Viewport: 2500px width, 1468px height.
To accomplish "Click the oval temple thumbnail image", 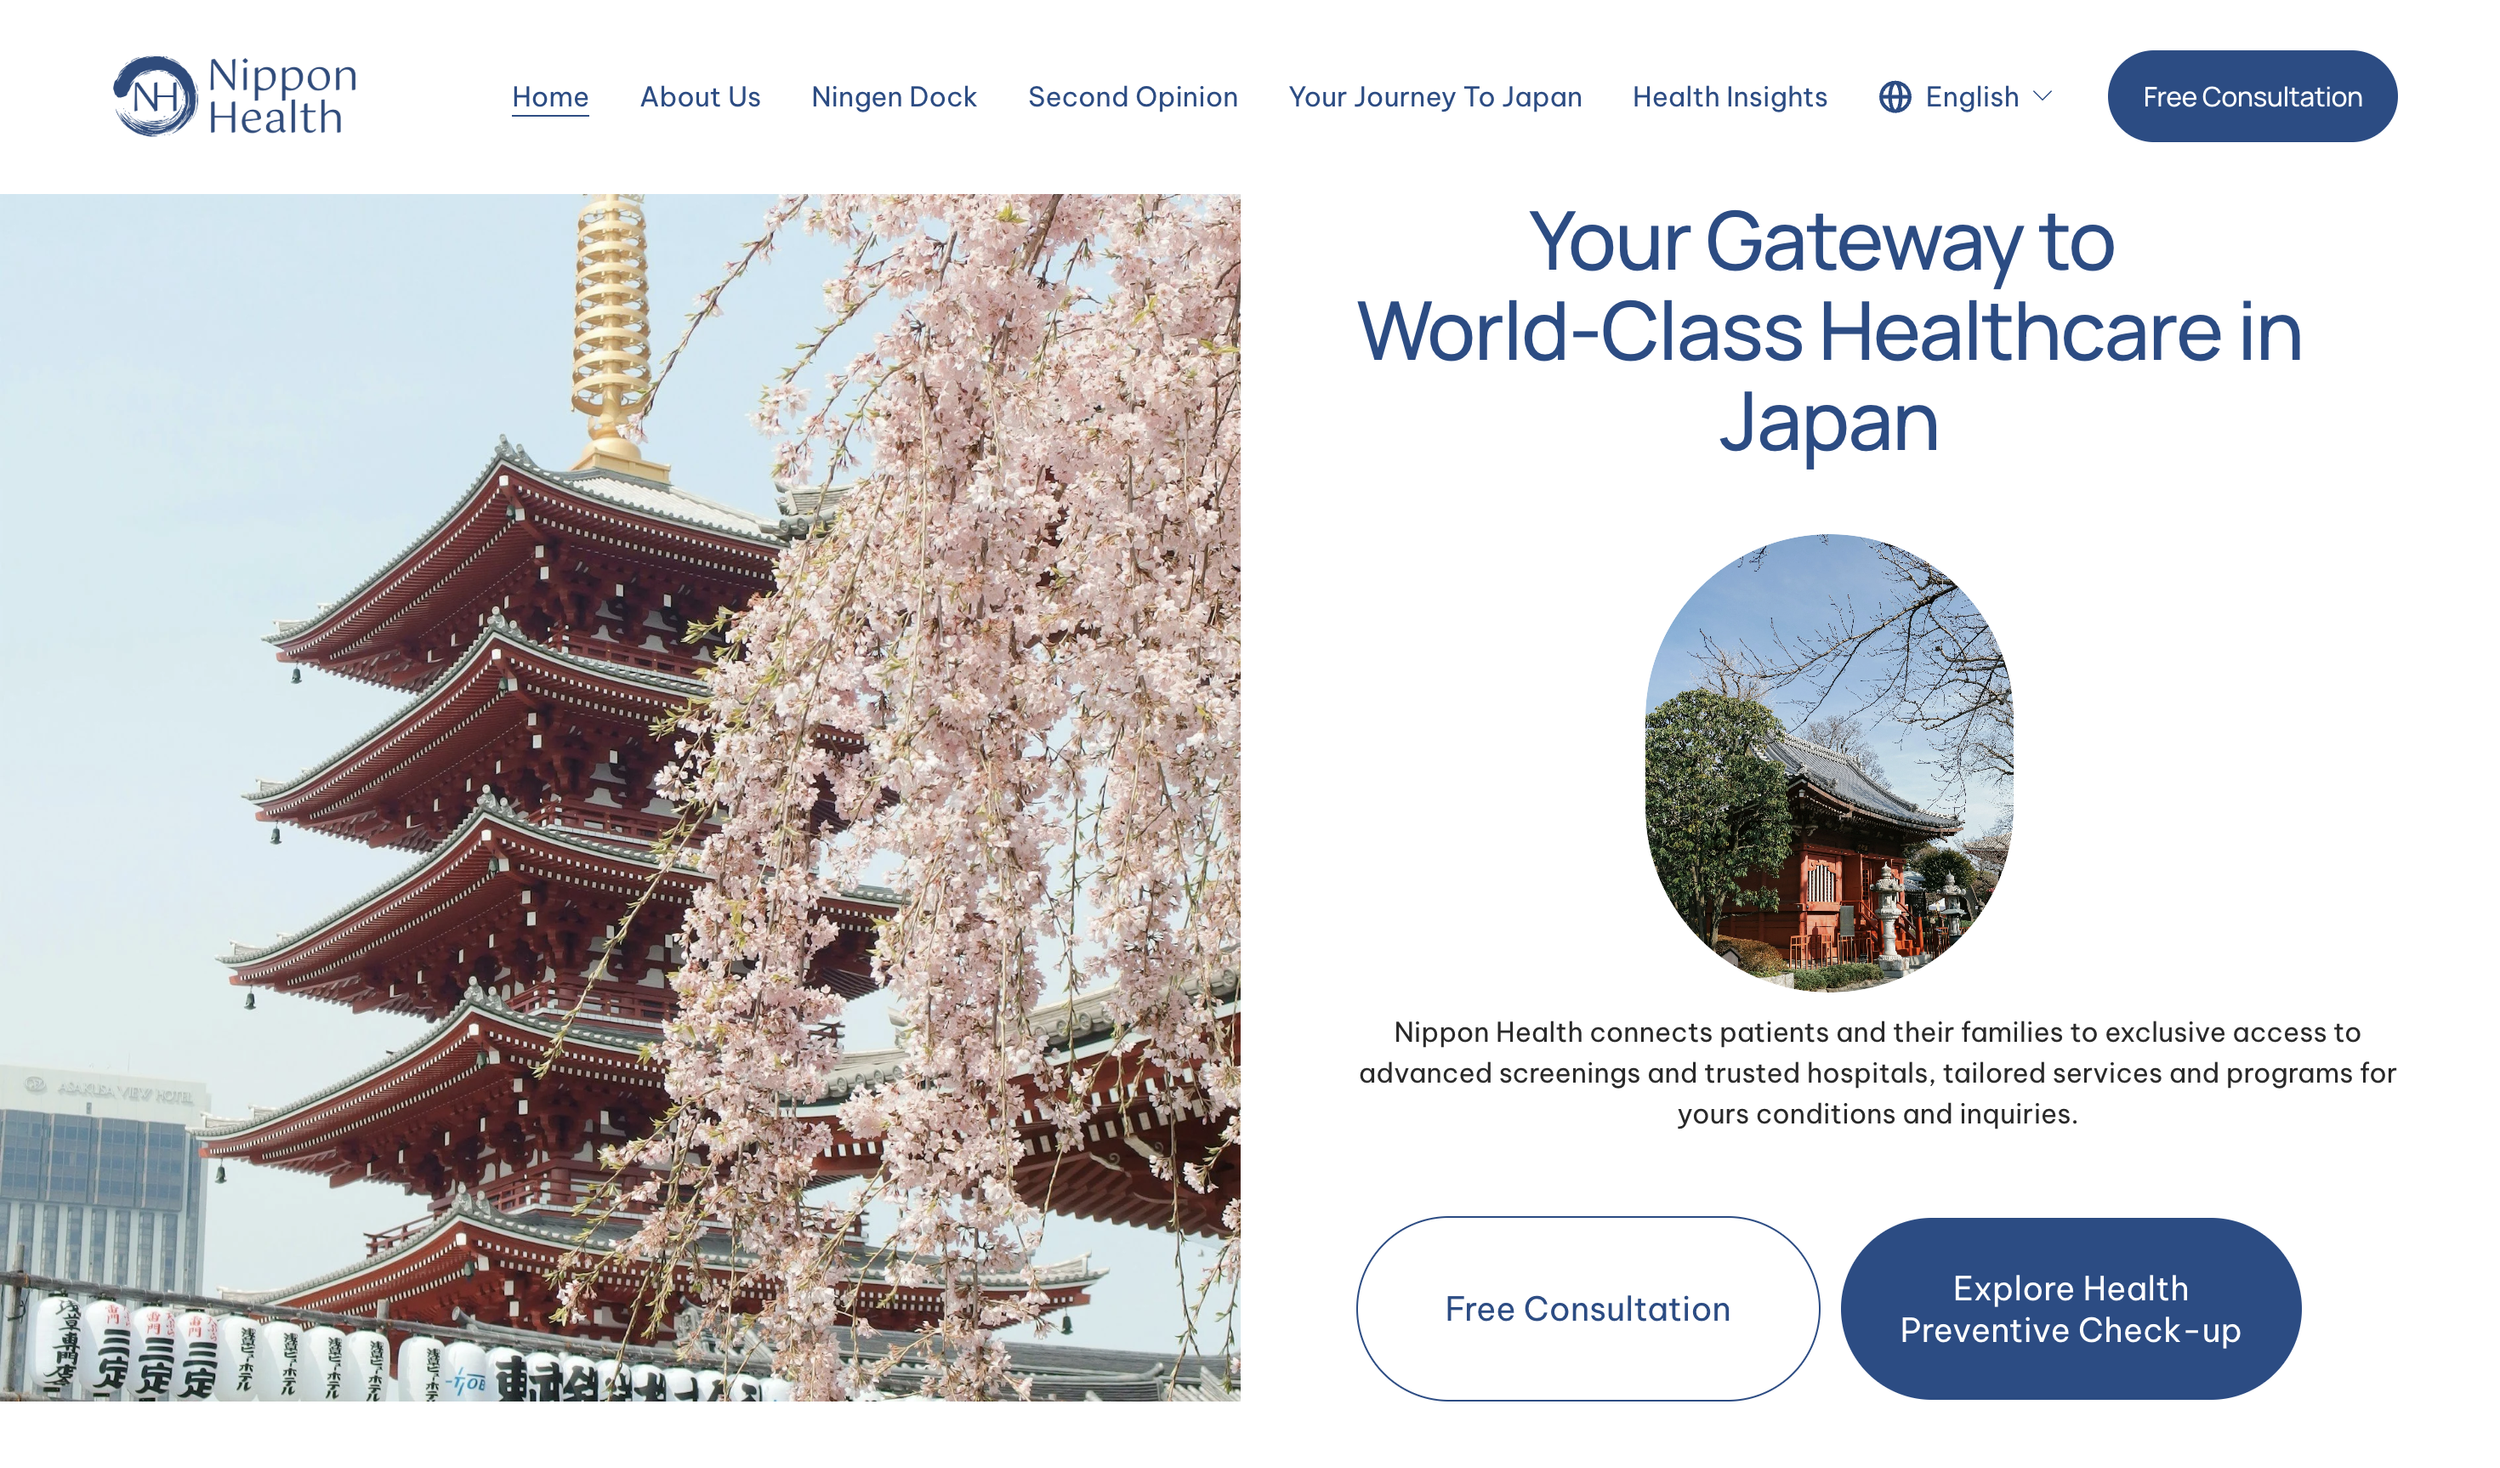I will pyautogui.click(x=1828, y=762).
